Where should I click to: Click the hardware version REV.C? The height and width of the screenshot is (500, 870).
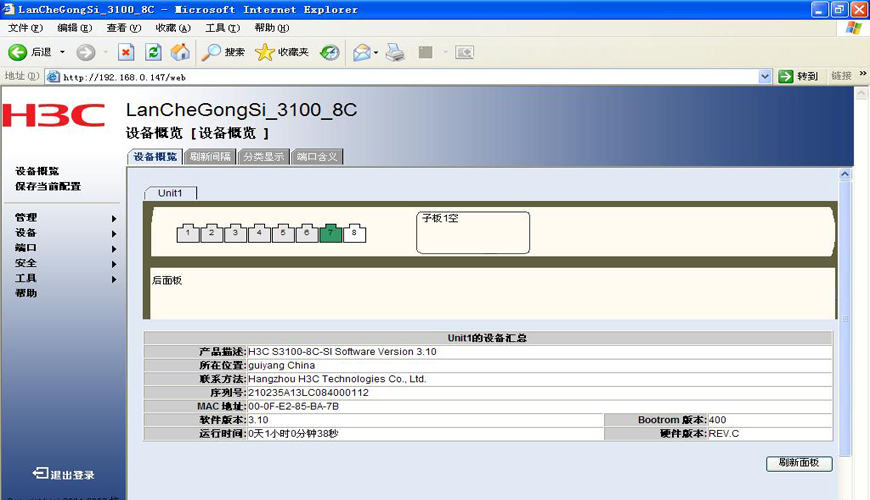[x=724, y=433]
